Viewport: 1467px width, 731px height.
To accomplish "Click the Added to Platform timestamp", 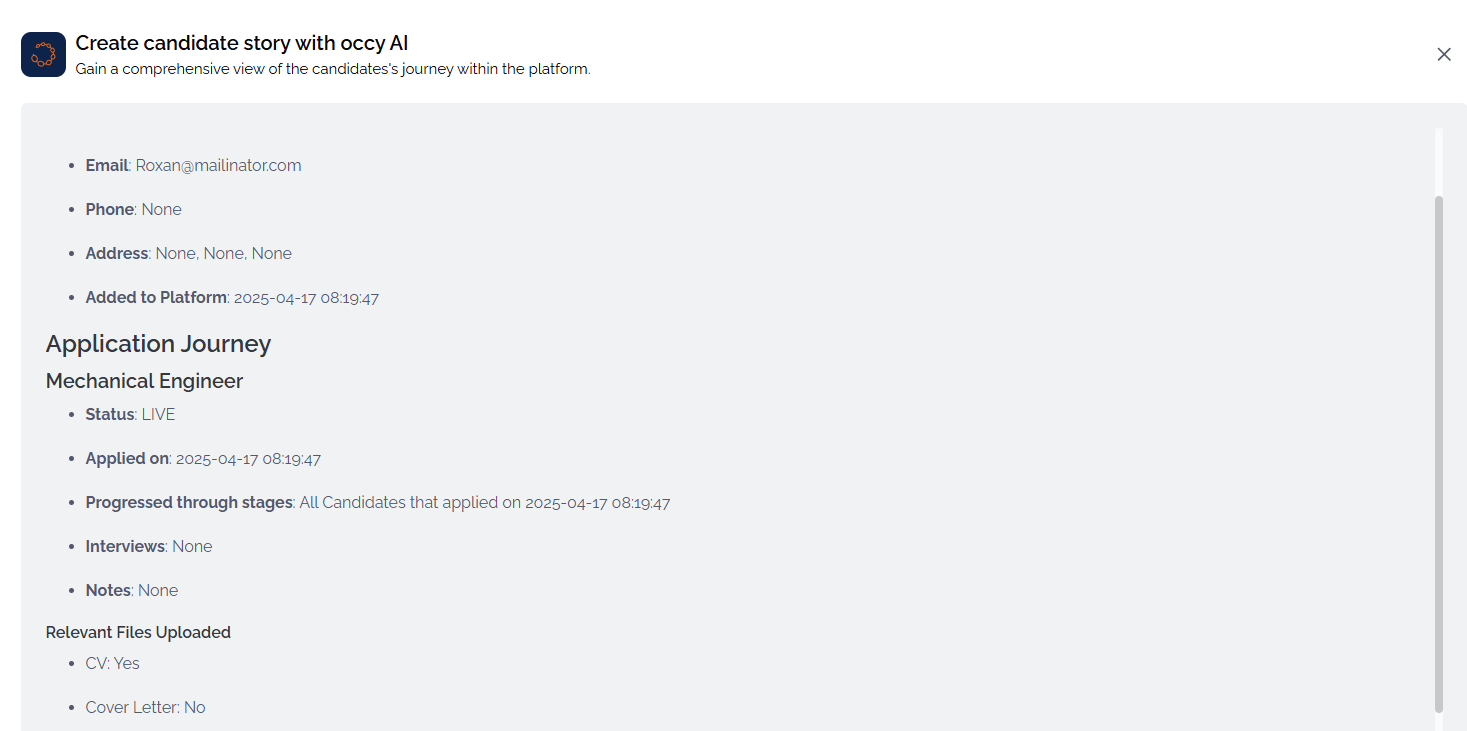I will click(306, 298).
